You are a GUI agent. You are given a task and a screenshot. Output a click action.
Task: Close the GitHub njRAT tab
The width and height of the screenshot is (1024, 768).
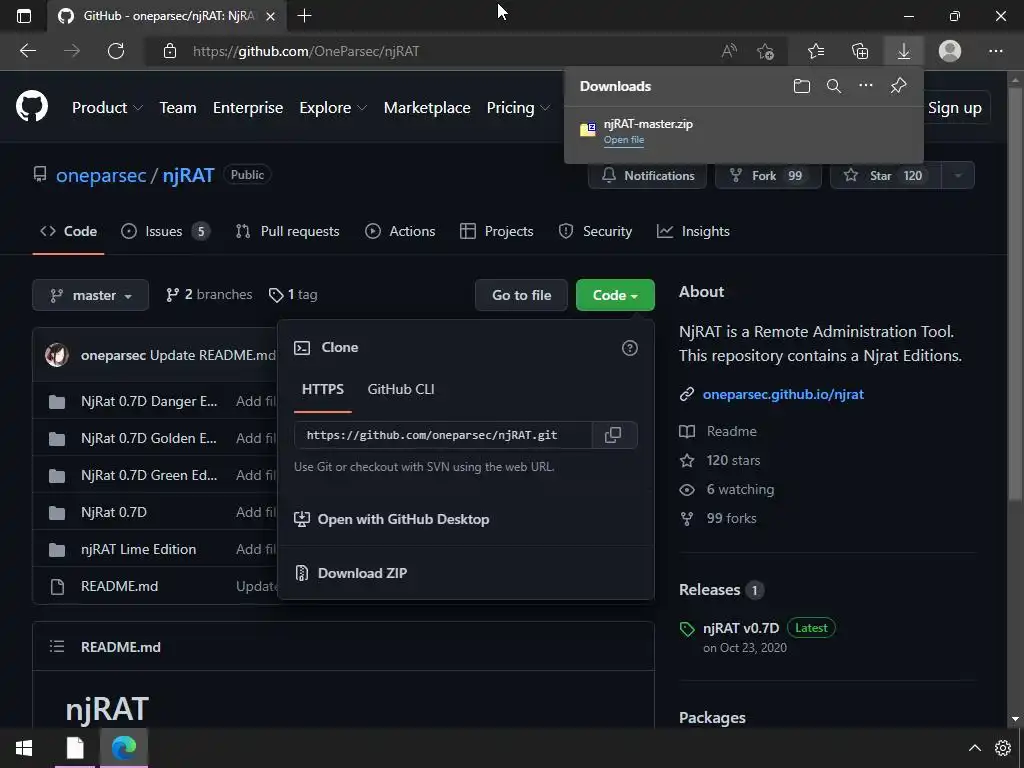[270, 16]
